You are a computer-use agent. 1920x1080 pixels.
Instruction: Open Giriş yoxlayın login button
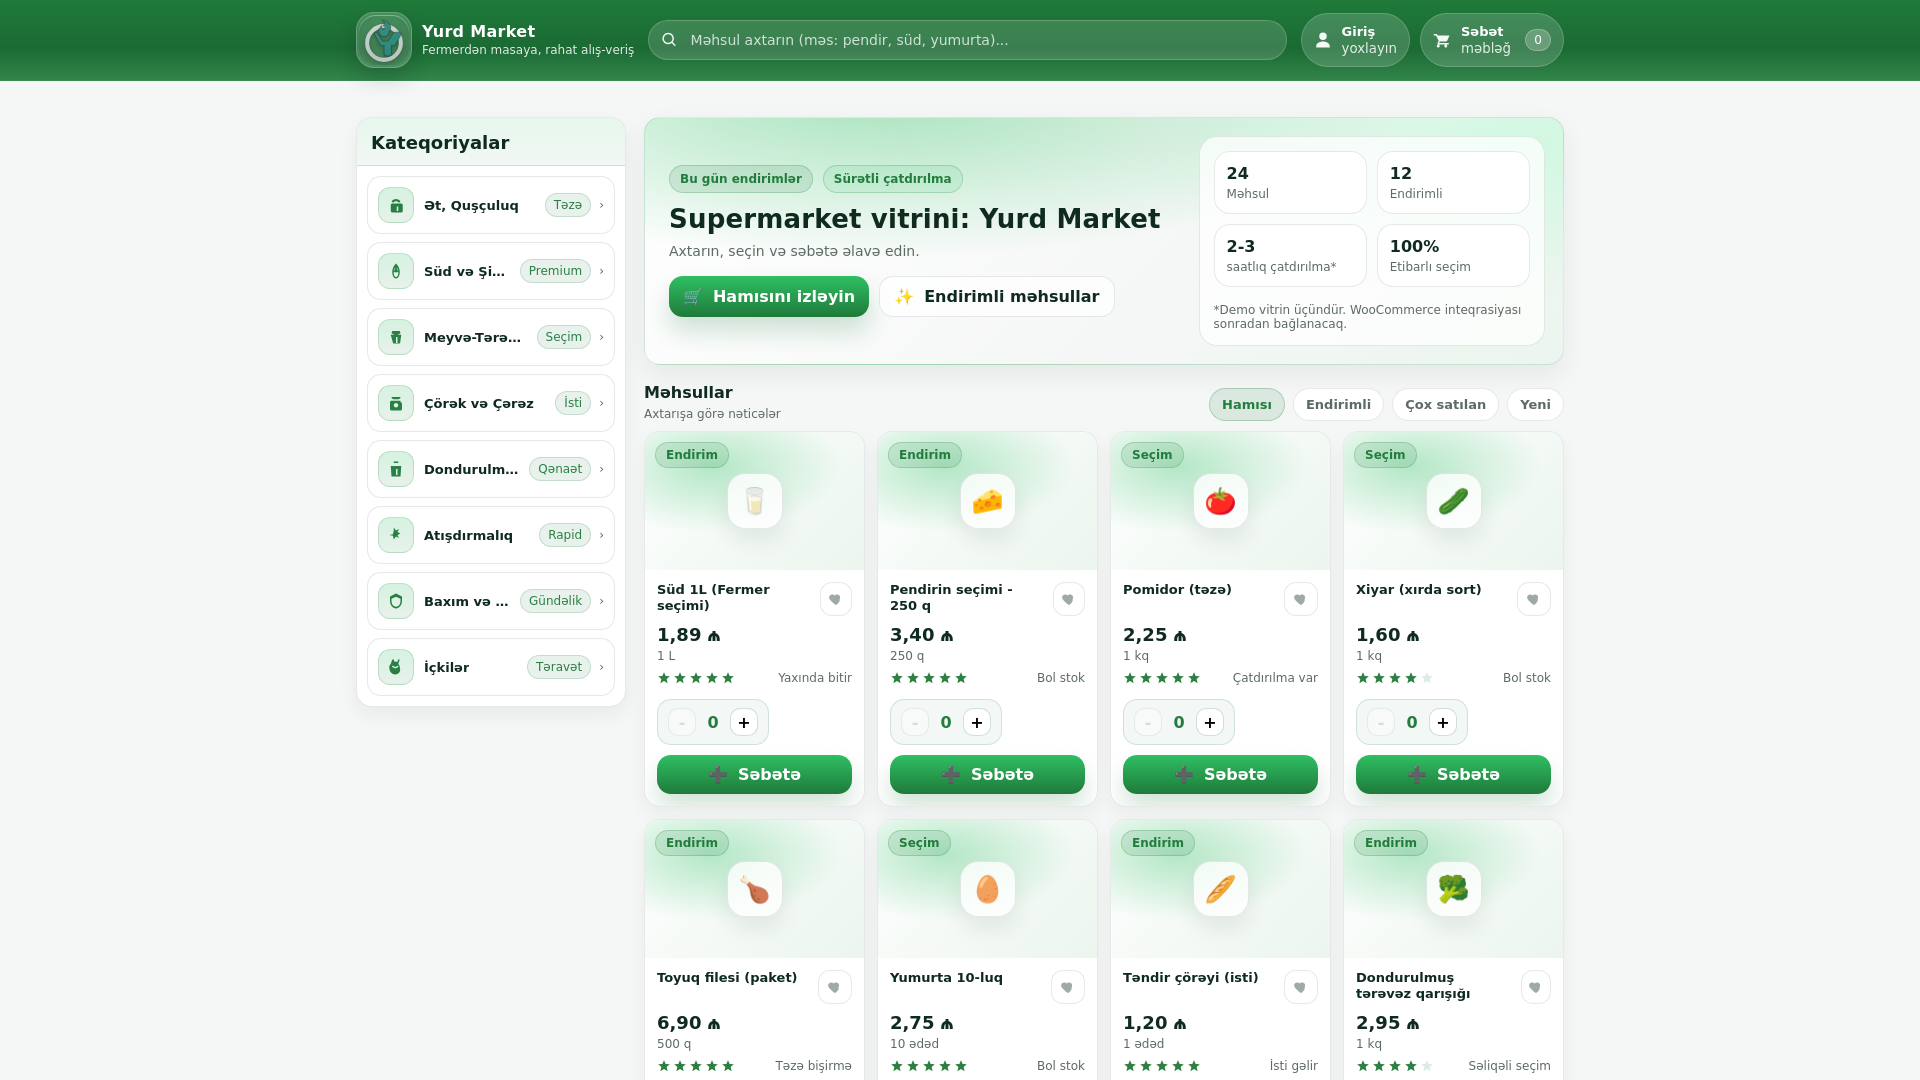pos(1355,40)
